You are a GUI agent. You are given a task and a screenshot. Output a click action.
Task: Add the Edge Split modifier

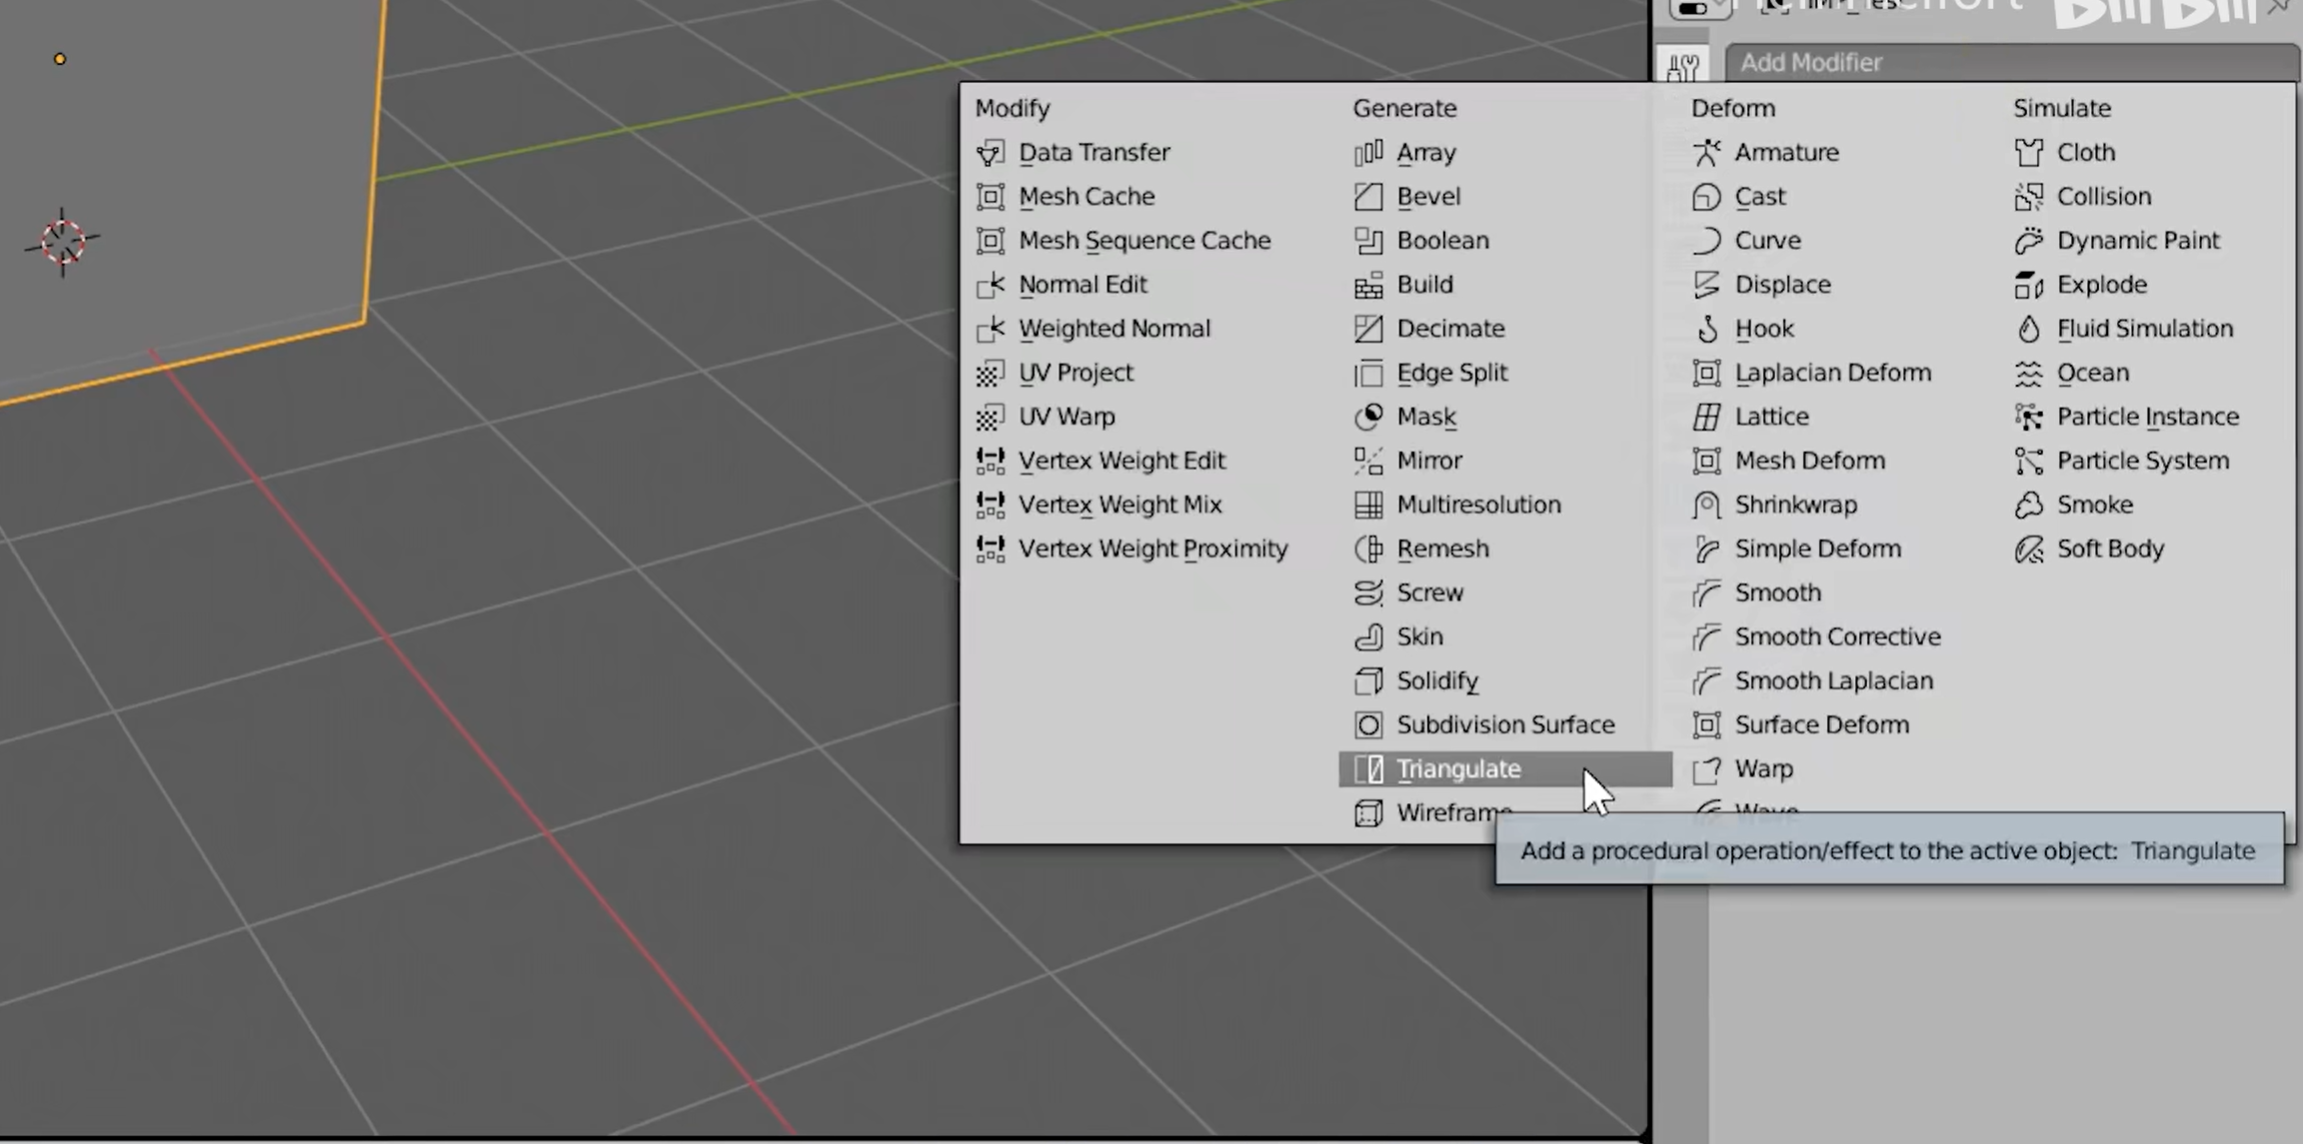(1451, 372)
